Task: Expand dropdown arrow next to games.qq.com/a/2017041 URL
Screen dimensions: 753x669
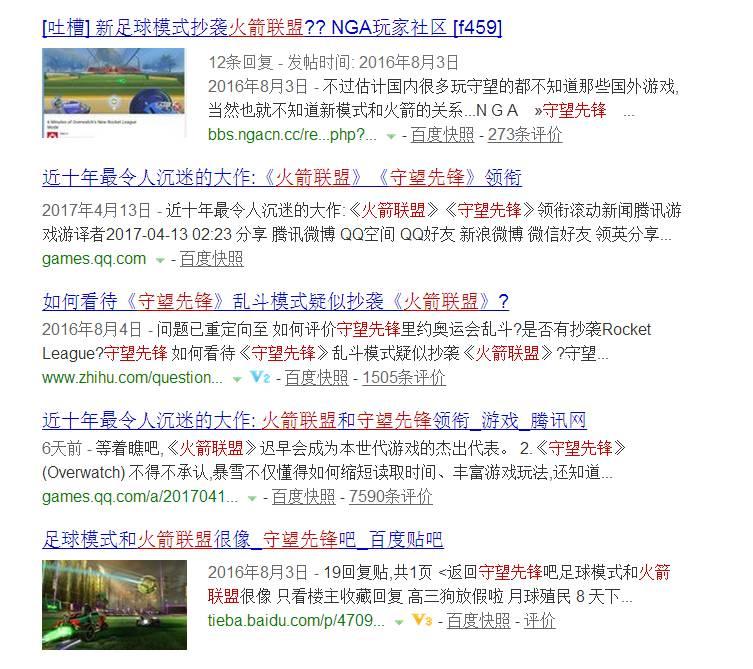Action: 252,499
